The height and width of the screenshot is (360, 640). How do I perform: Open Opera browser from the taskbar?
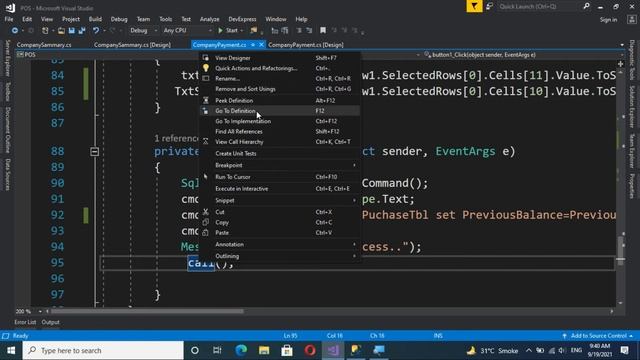[310, 350]
